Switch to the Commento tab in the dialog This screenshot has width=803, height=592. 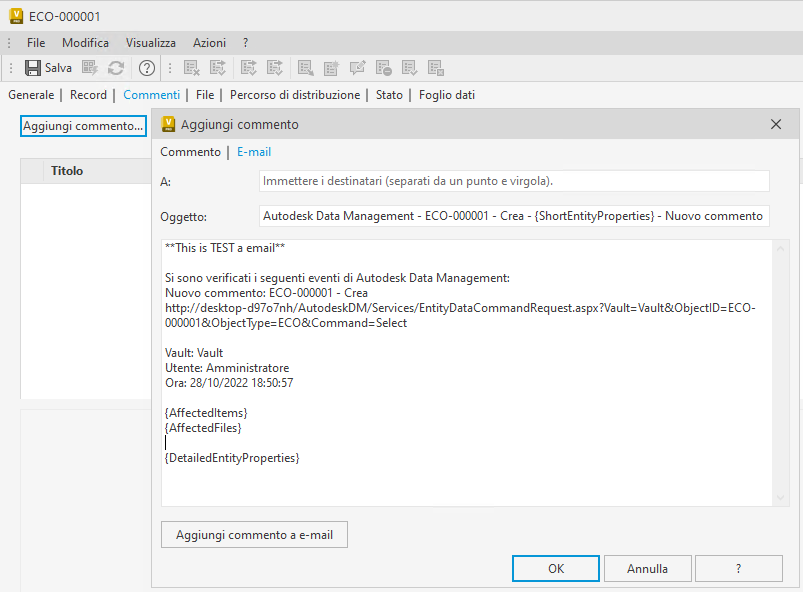tap(191, 152)
